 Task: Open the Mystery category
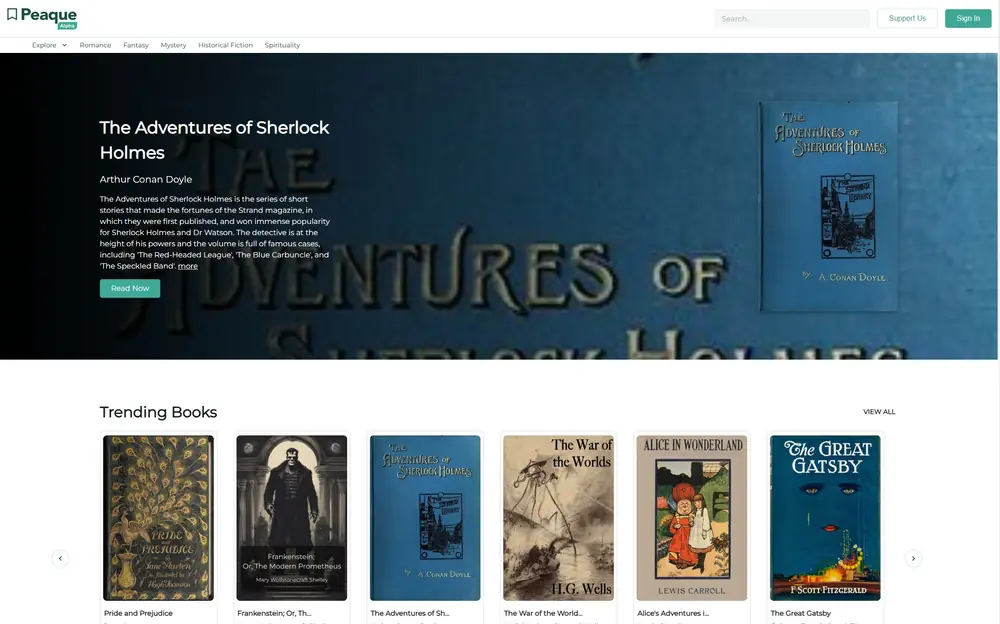click(173, 45)
